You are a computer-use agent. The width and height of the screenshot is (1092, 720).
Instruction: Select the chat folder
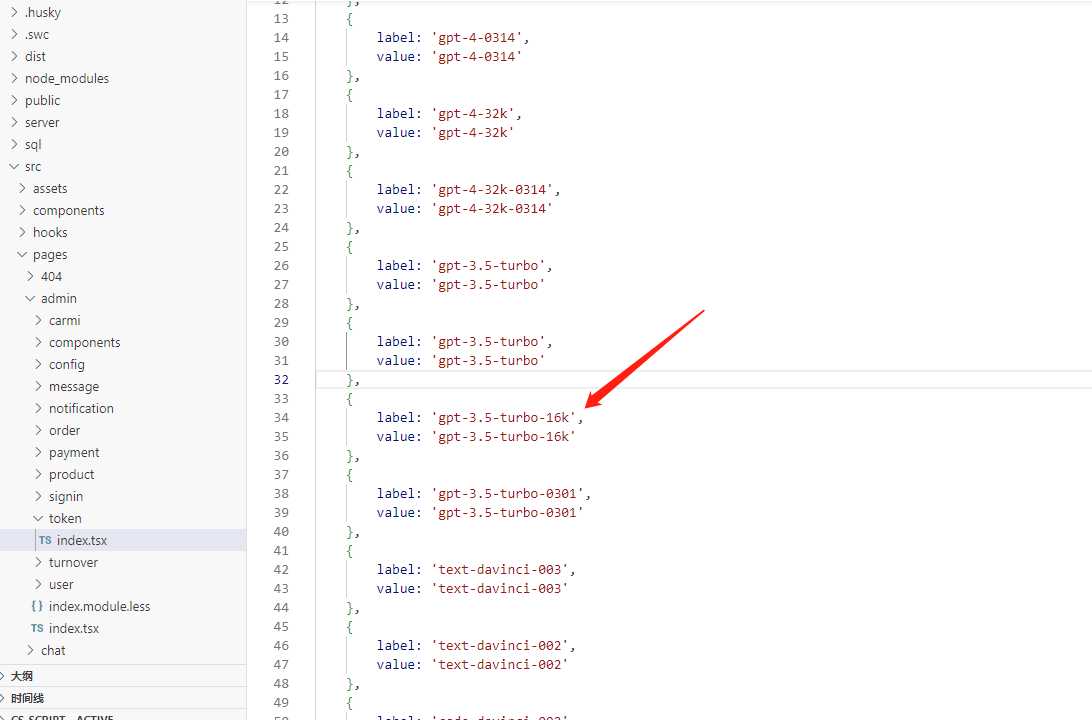pos(53,651)
